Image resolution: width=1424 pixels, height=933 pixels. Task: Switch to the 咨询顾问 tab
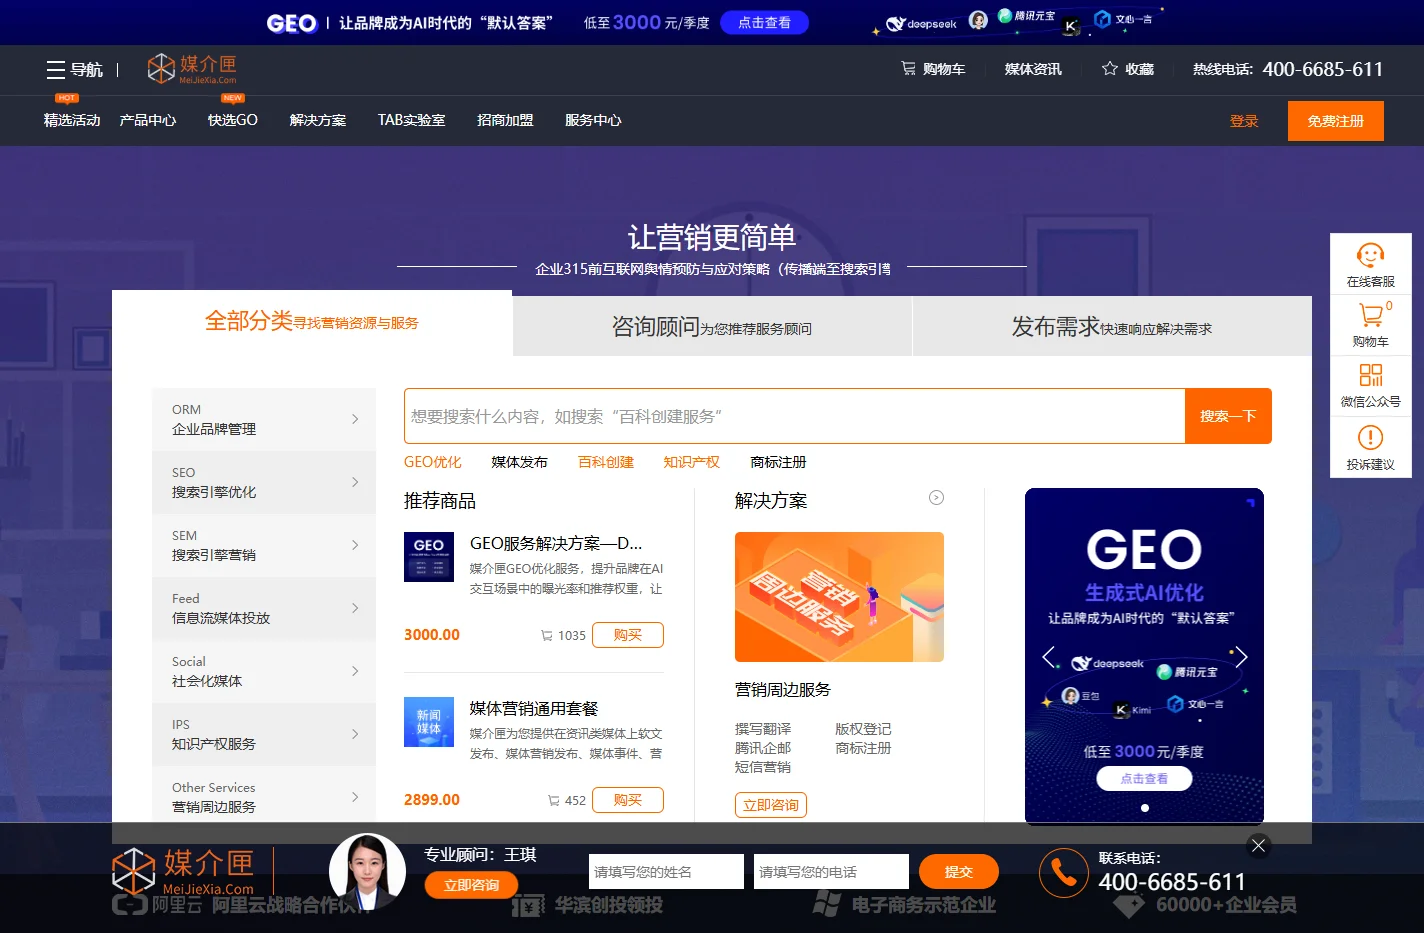click(x=712, y=326)
